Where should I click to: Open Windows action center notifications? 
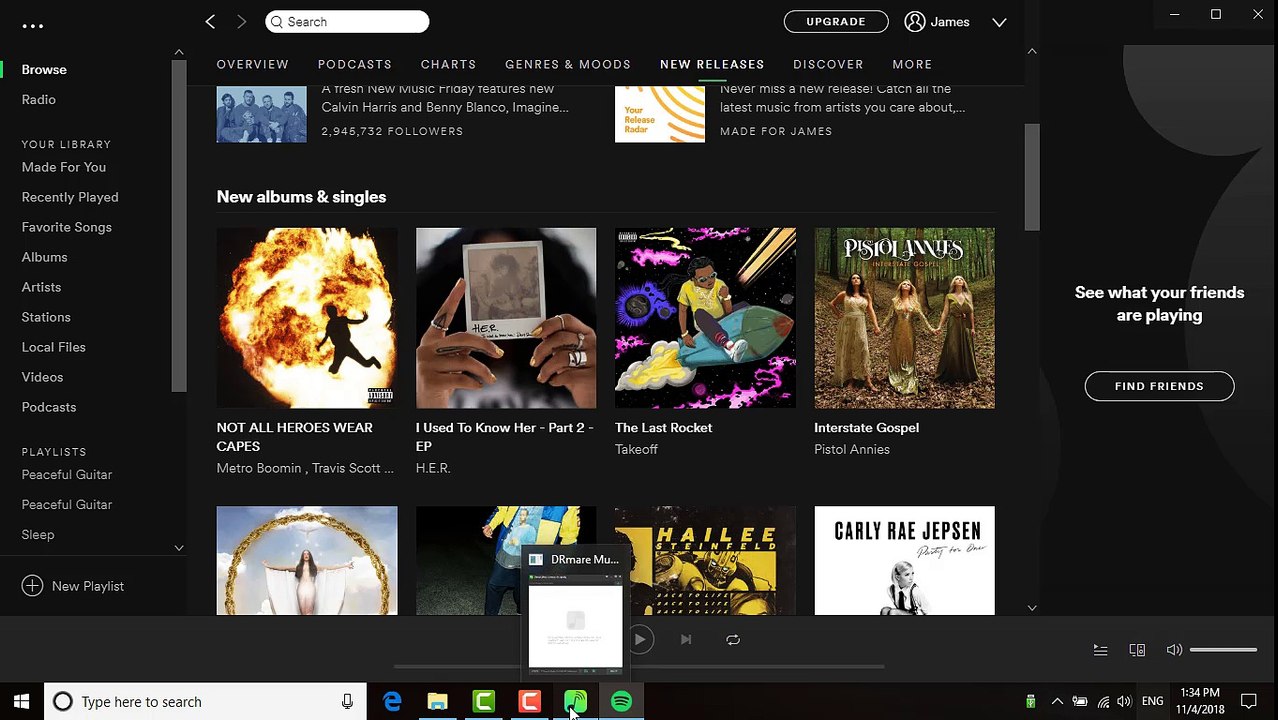coord(1249,702)
